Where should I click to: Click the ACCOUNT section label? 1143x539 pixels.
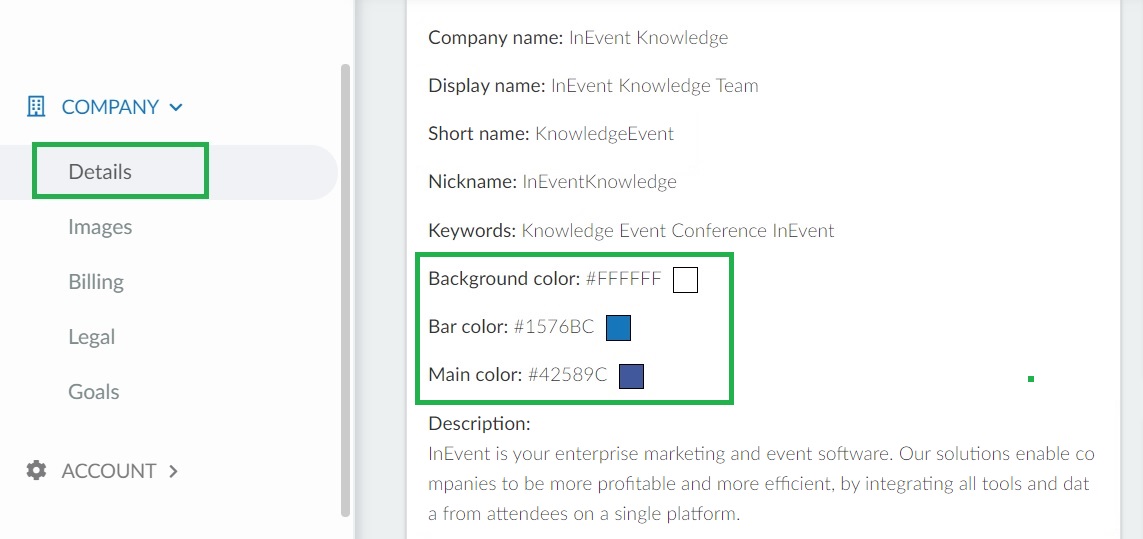[x=109, y=471]
